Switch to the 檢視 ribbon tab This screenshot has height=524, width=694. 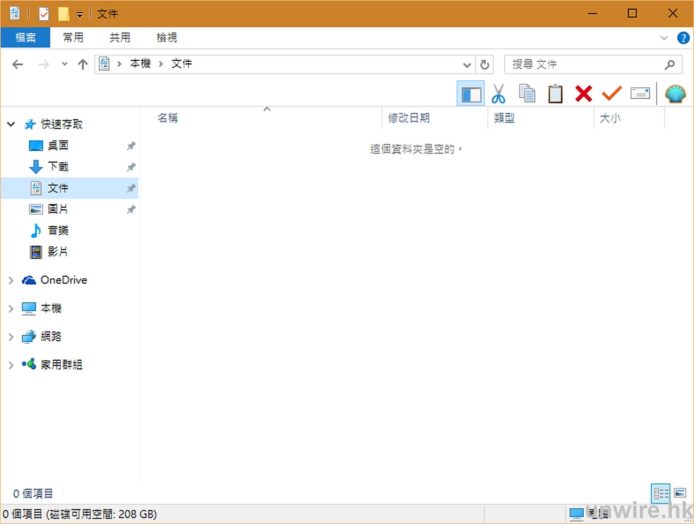(x=166, y=37)
